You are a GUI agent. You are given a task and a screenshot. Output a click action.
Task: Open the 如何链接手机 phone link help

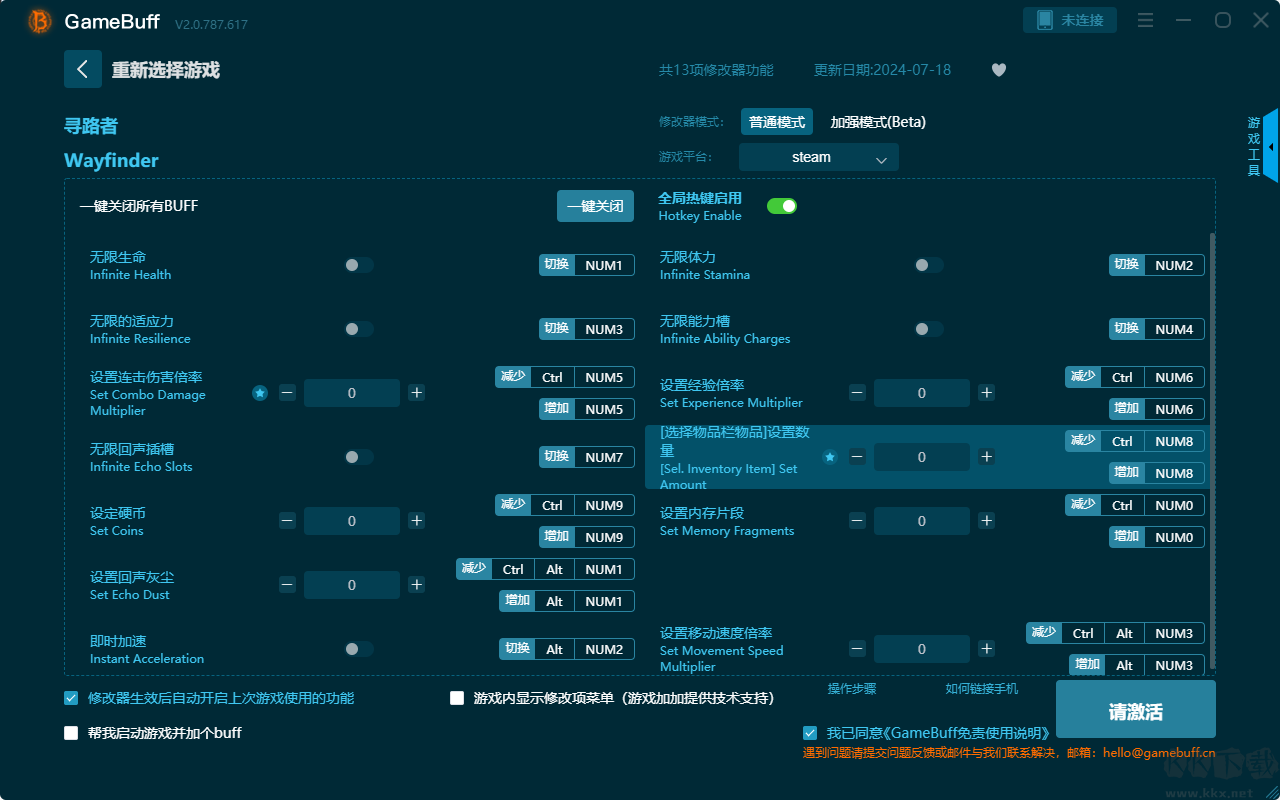982,689
